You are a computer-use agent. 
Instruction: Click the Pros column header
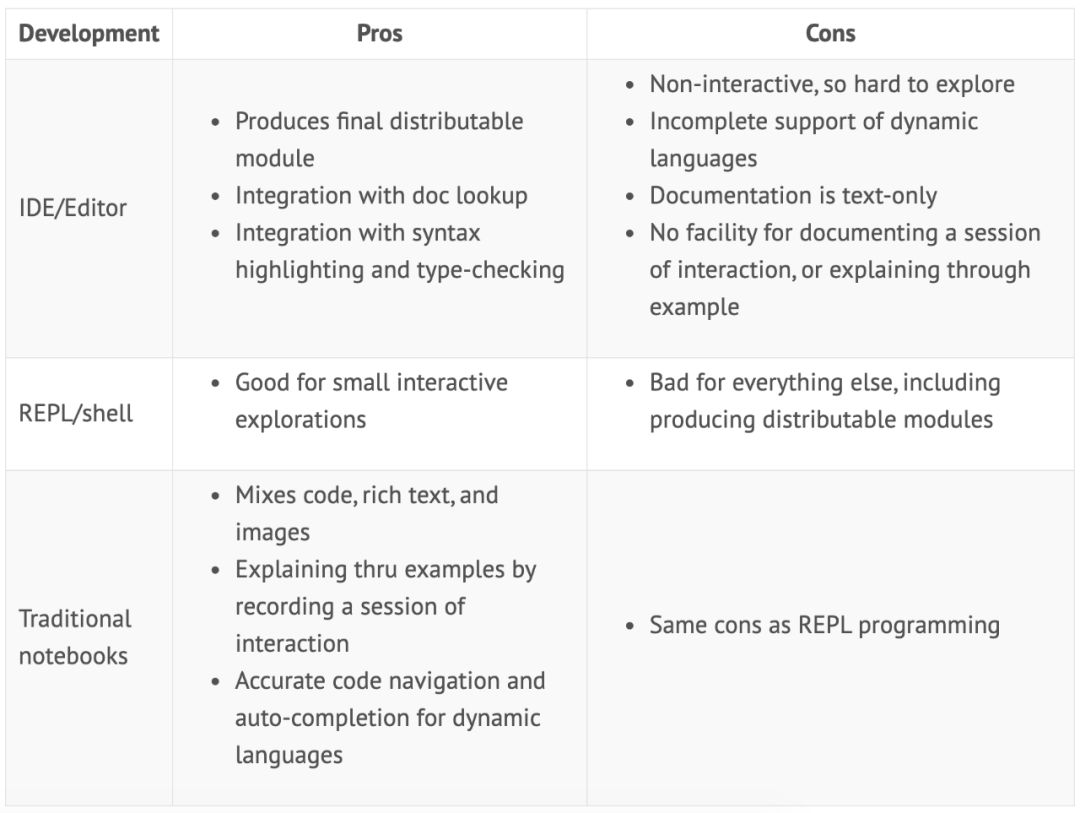pos(379,33)
